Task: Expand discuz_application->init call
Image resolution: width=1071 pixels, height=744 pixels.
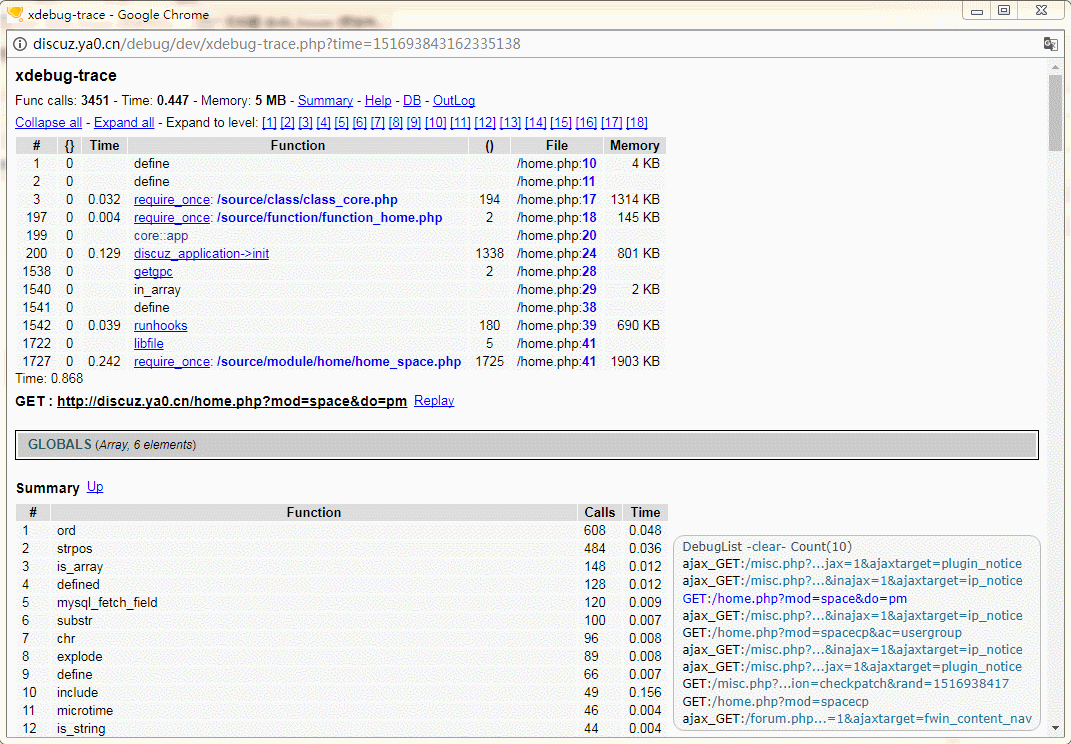Action: [x=201, y=253]
